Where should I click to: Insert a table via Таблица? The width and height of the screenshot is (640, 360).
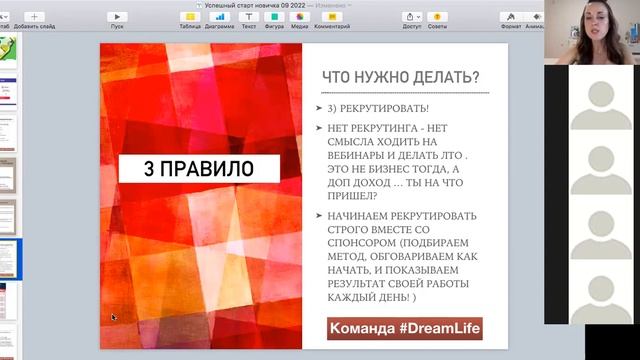click(x=190, y=17)
